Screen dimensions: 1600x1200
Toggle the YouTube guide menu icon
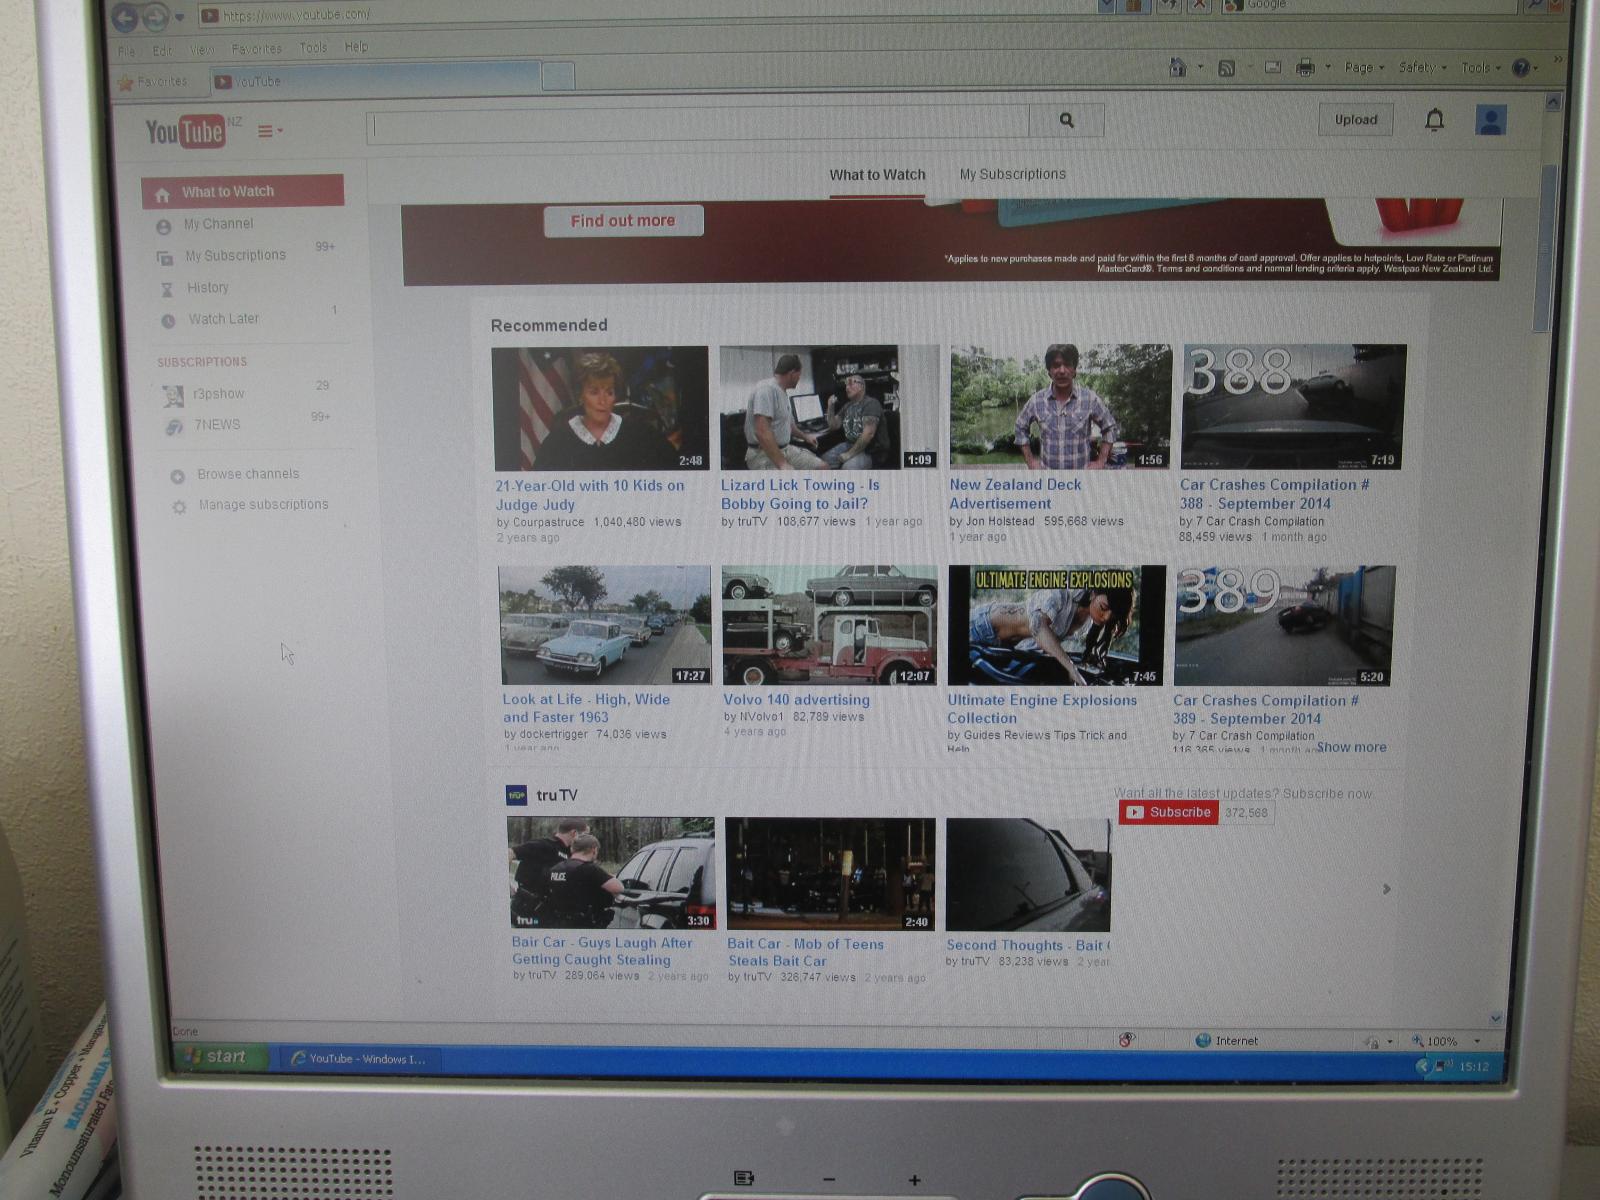point(269,131)
